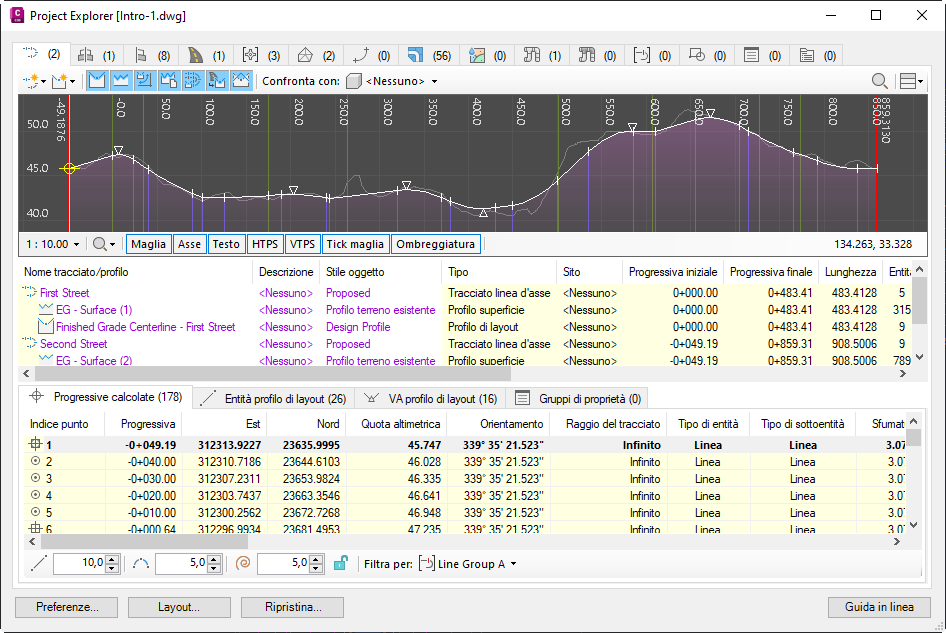This screenshot has height=633, width=946.
Task: Open the pipe networks tab (1)
Action: (542, 56)
